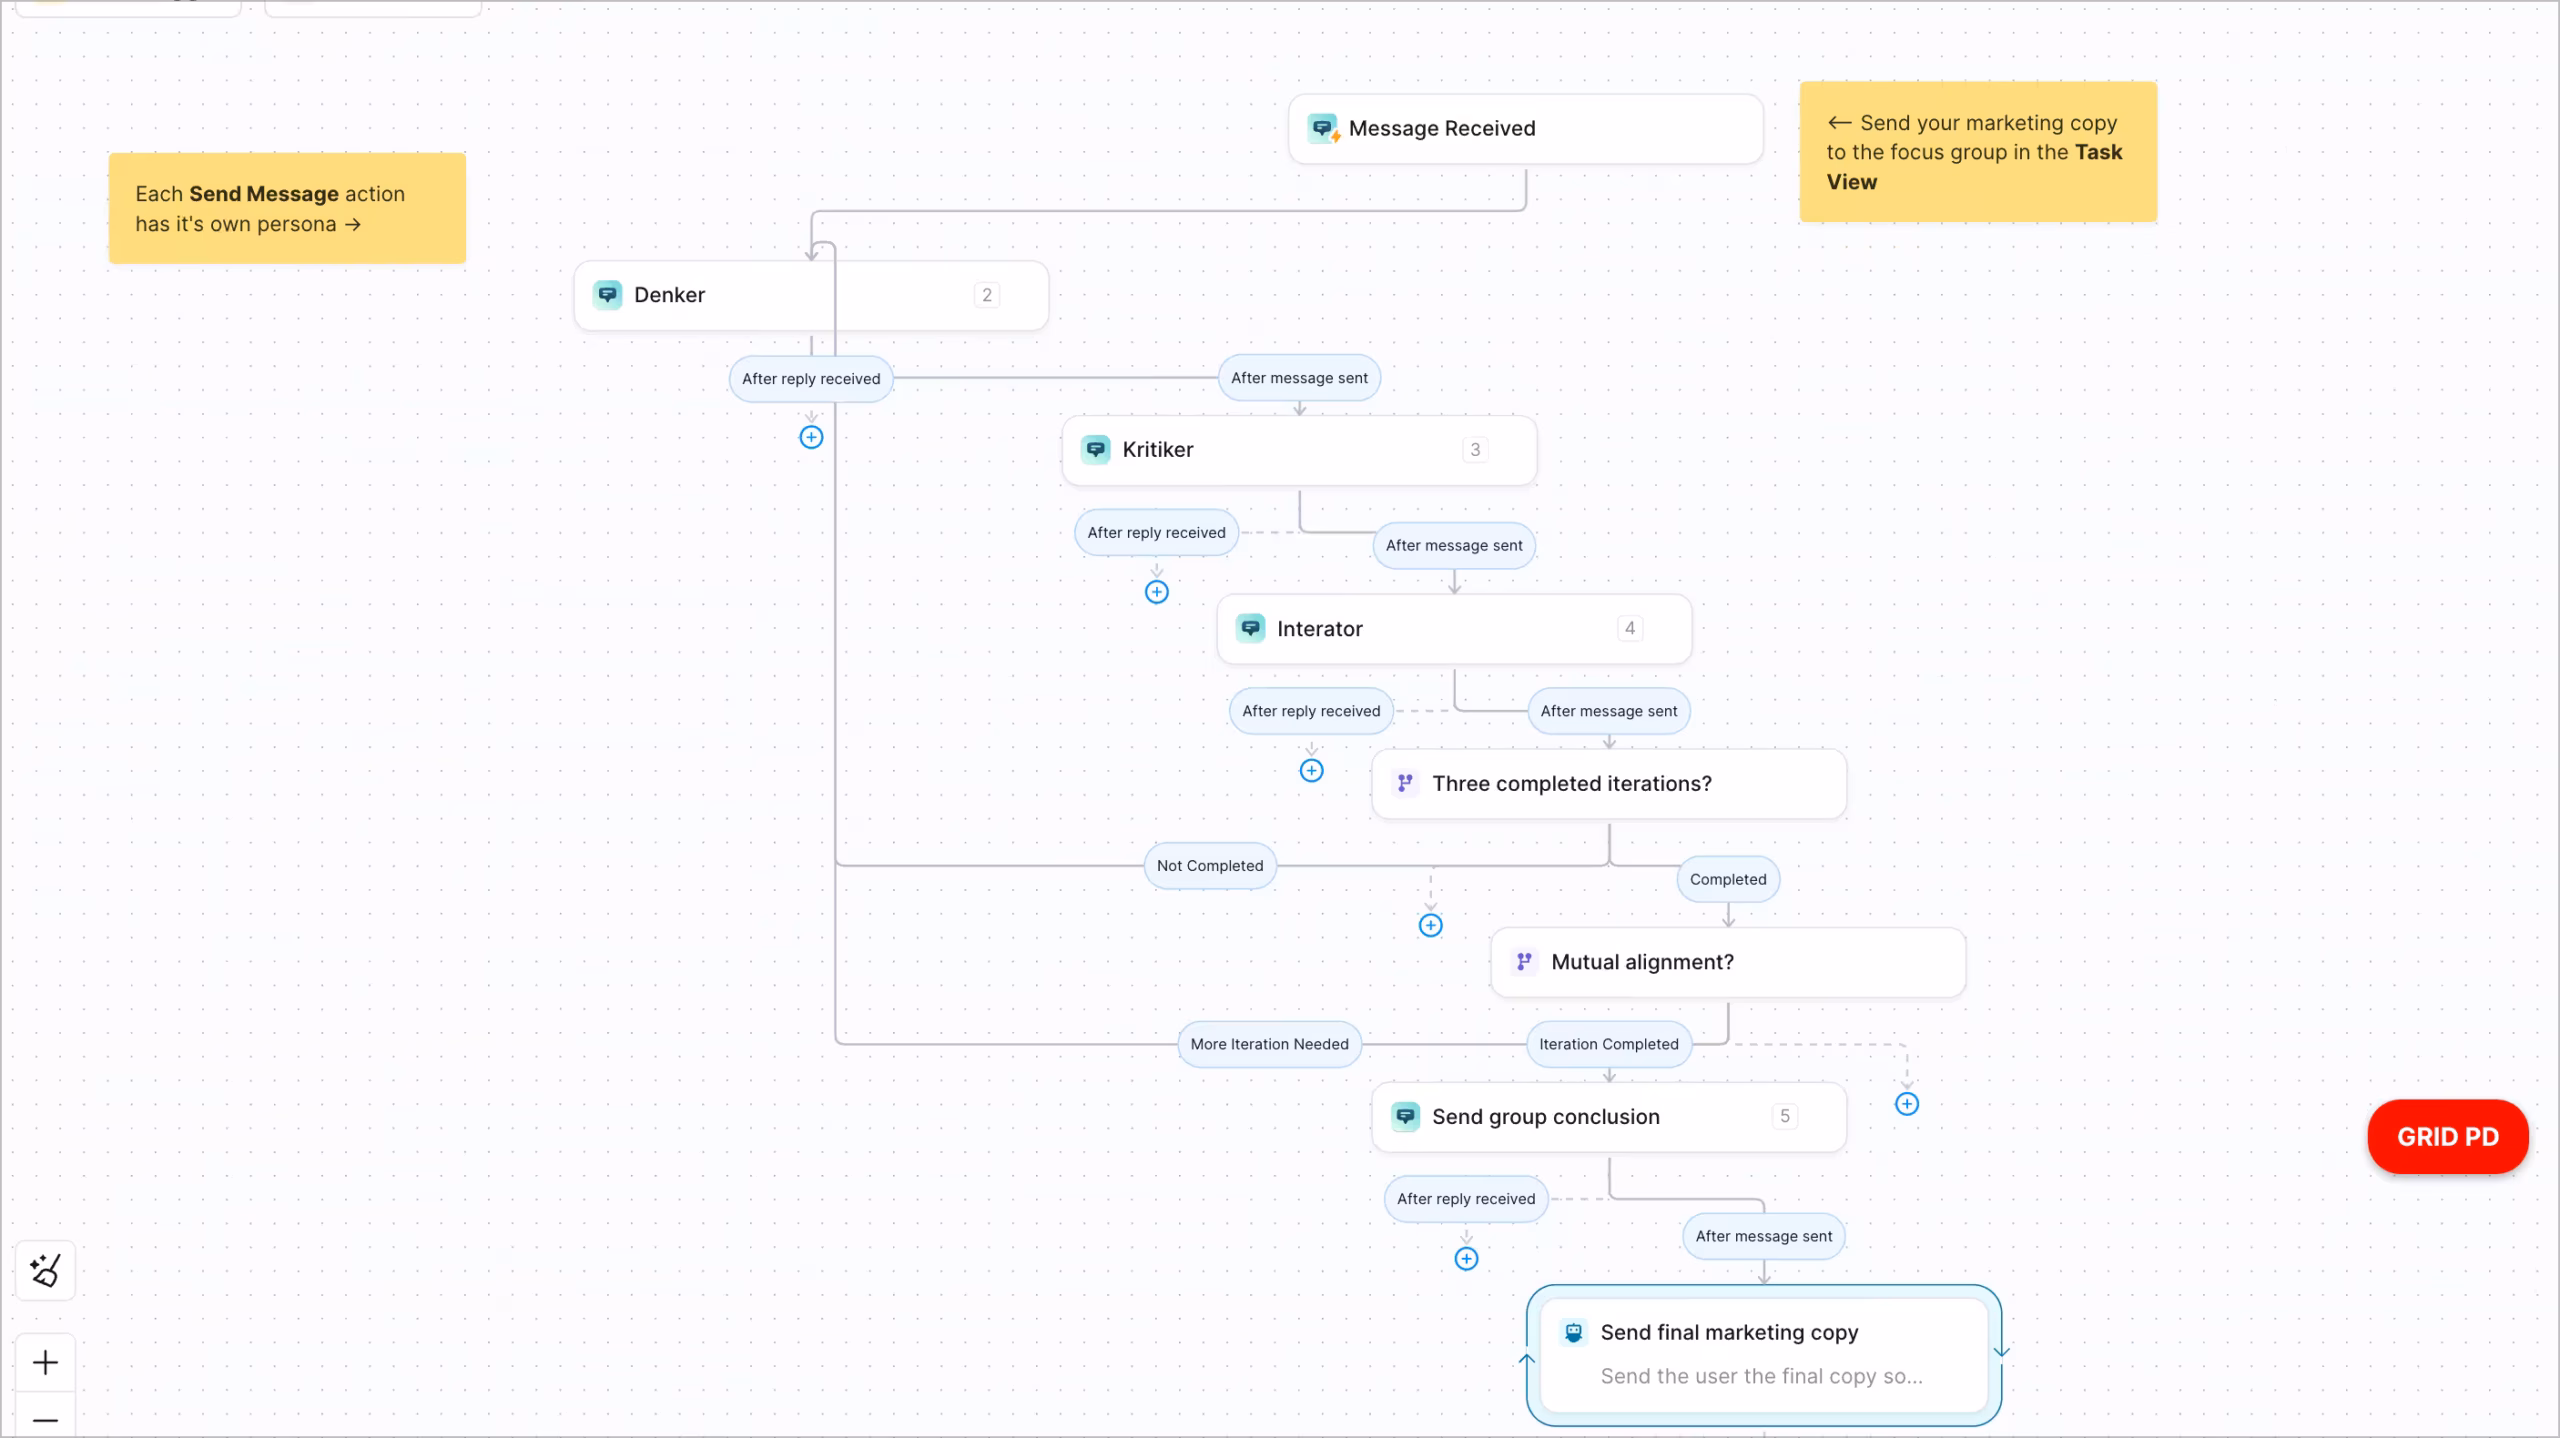The image size is (2560, 1438).
Task: Click the Send Message persona sticky note
Action: coord(287,208)
